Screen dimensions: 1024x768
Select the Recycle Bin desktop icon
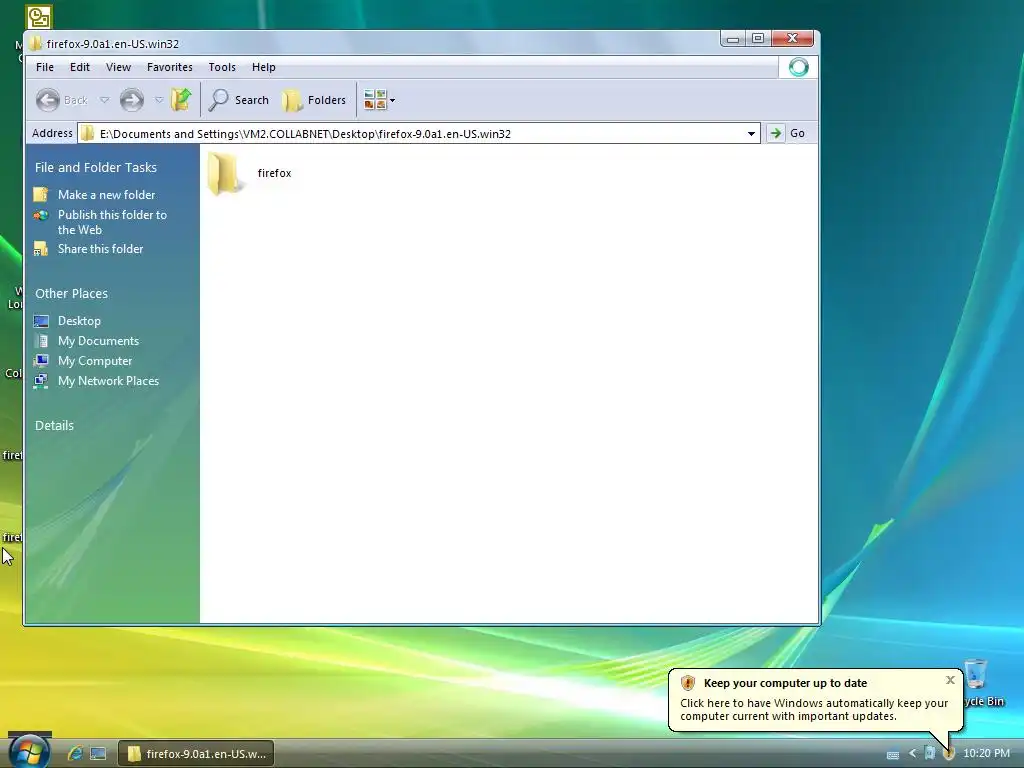pyautogui.click(x=976, y=675)
